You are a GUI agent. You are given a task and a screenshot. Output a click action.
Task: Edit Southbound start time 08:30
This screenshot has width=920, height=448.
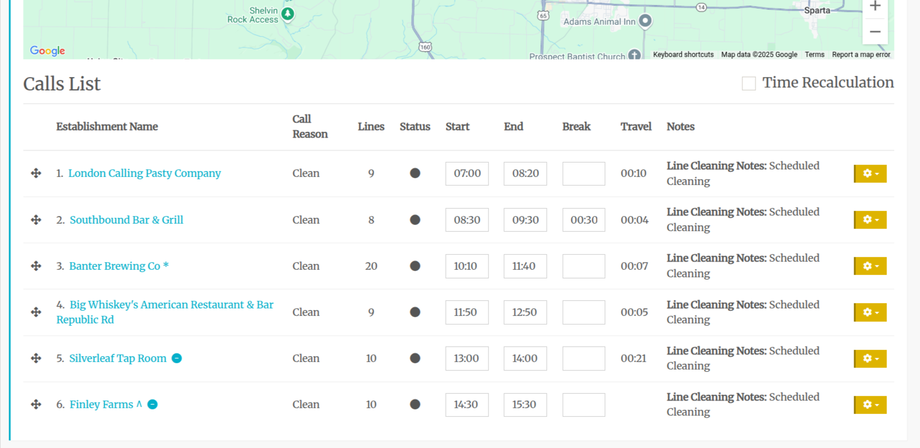coord(467,220)
